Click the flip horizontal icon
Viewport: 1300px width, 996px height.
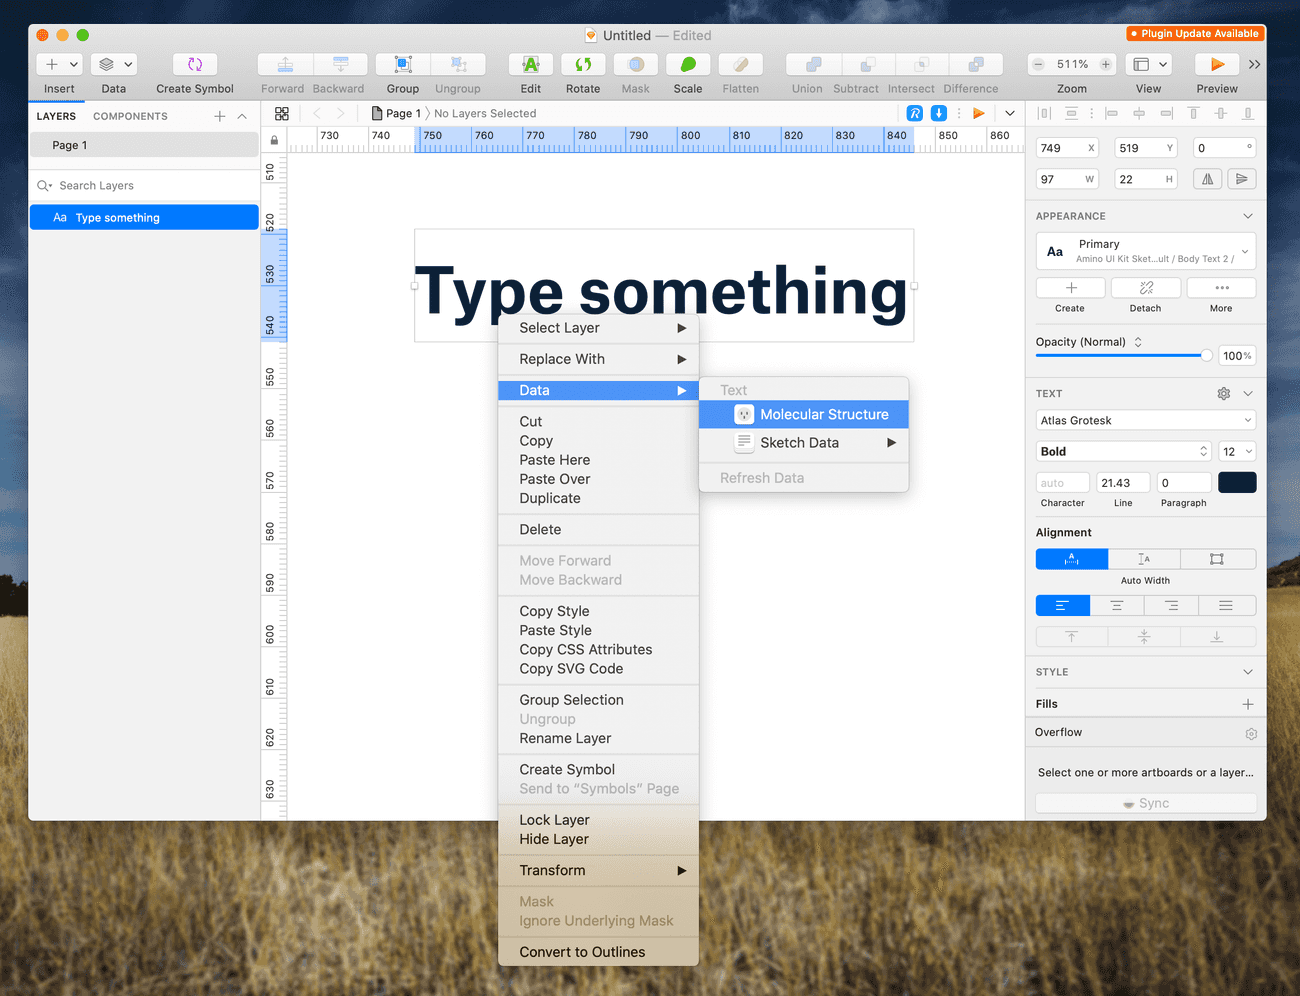[x=1208, y=179]
